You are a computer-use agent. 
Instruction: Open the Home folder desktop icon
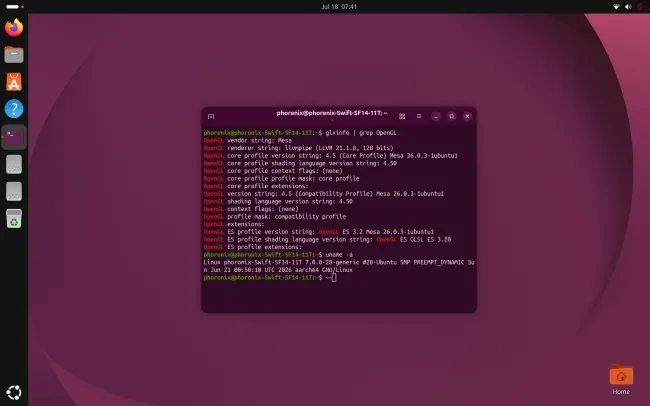(x=621, y=380)
